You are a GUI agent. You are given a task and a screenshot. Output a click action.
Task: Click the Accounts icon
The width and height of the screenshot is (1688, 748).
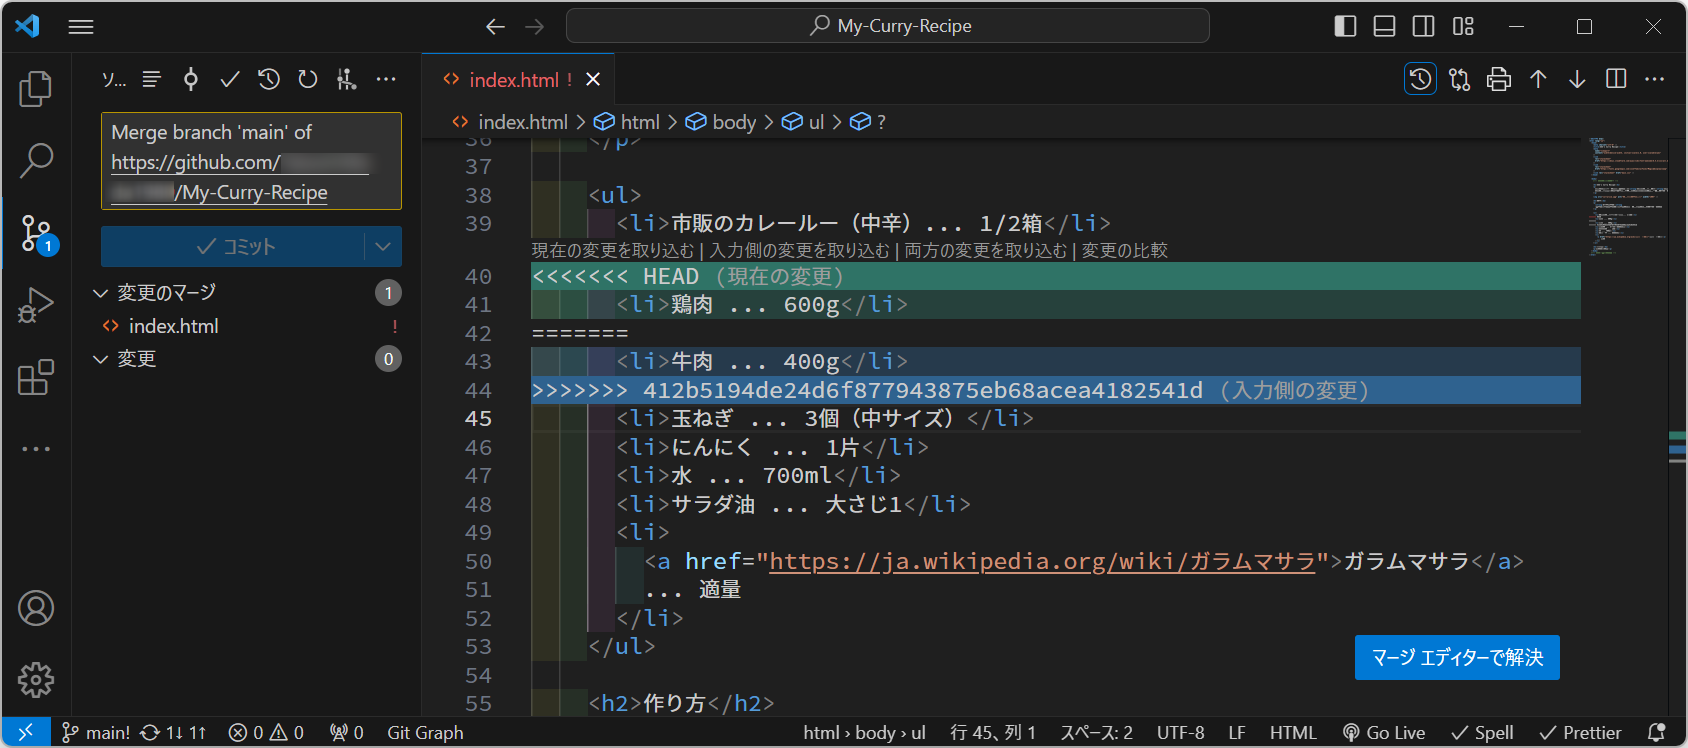[x=36, y=608]
